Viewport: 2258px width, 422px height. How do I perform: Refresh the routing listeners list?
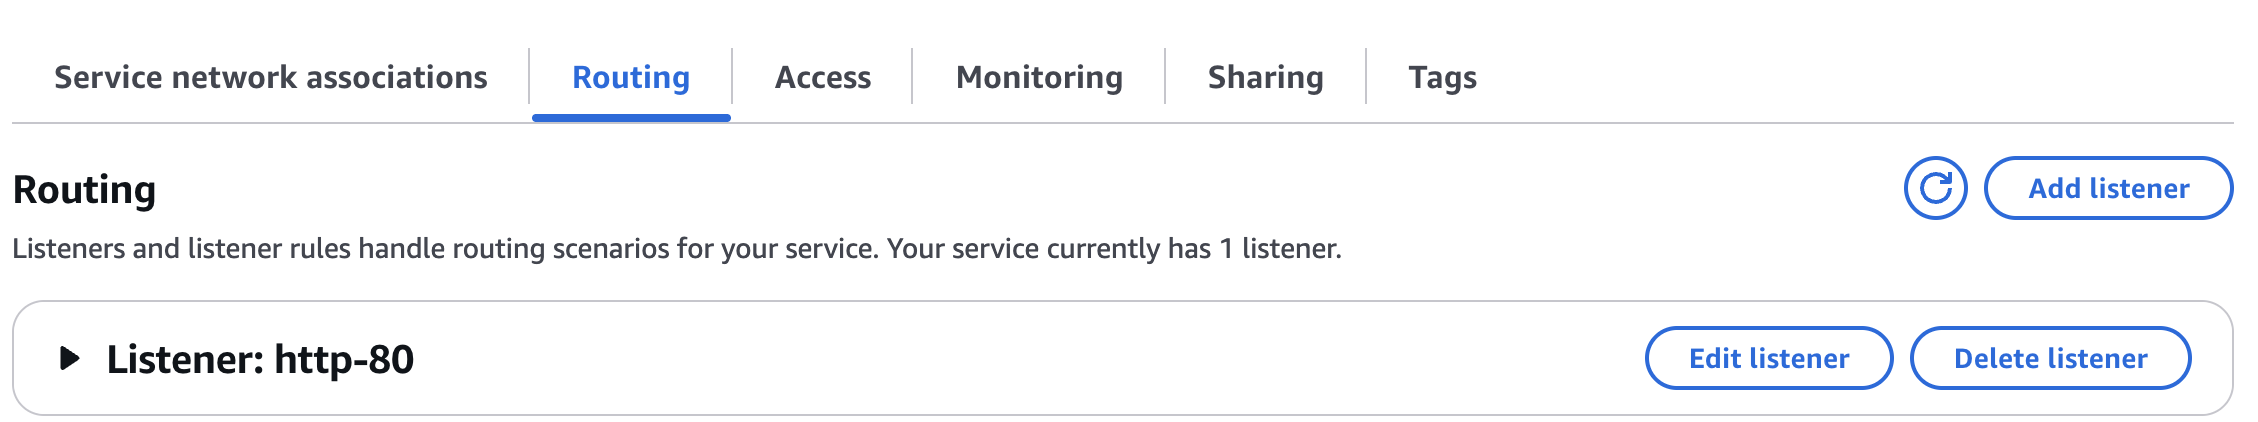pos(1935,188)
